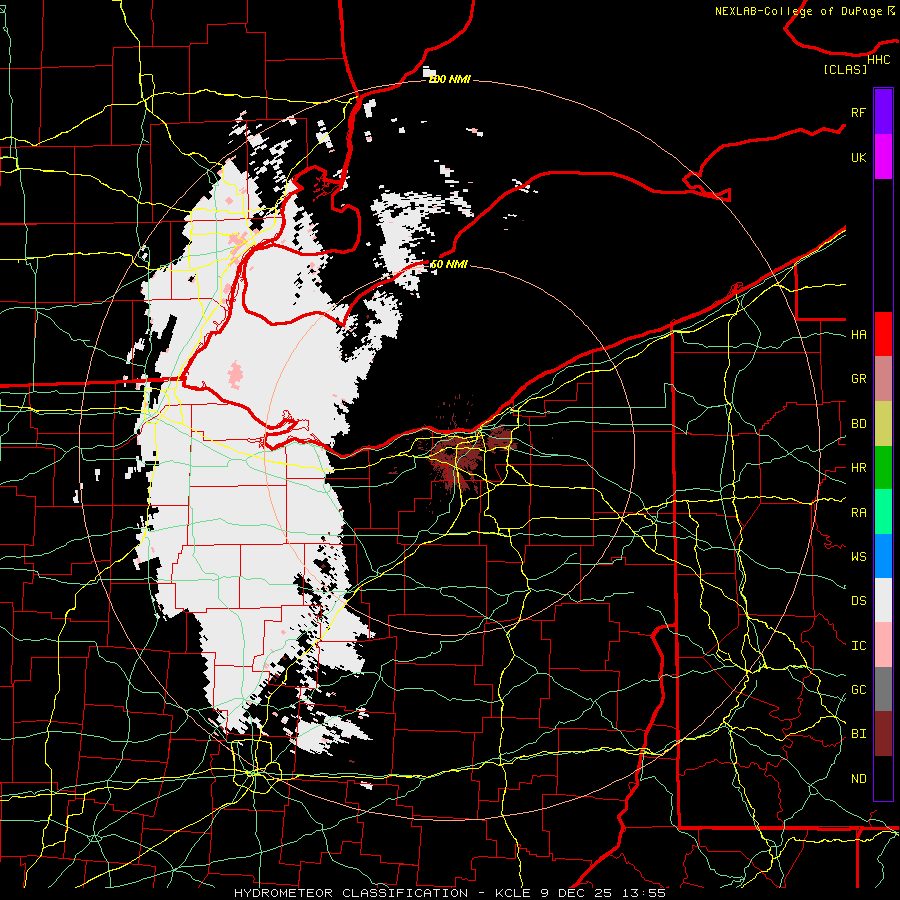Click the HR legend label
Screen dimensions: 900x900
click(x=858, y=468)
